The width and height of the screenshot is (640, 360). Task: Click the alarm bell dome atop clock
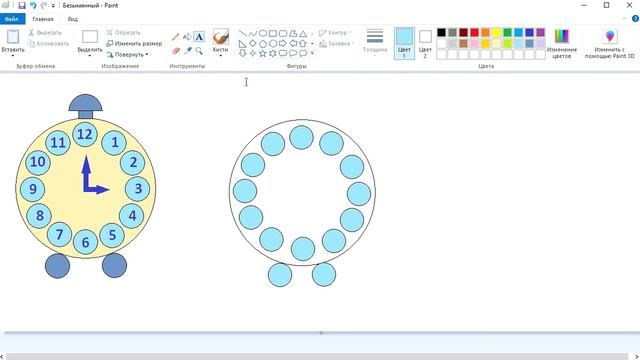click(85, 103)
